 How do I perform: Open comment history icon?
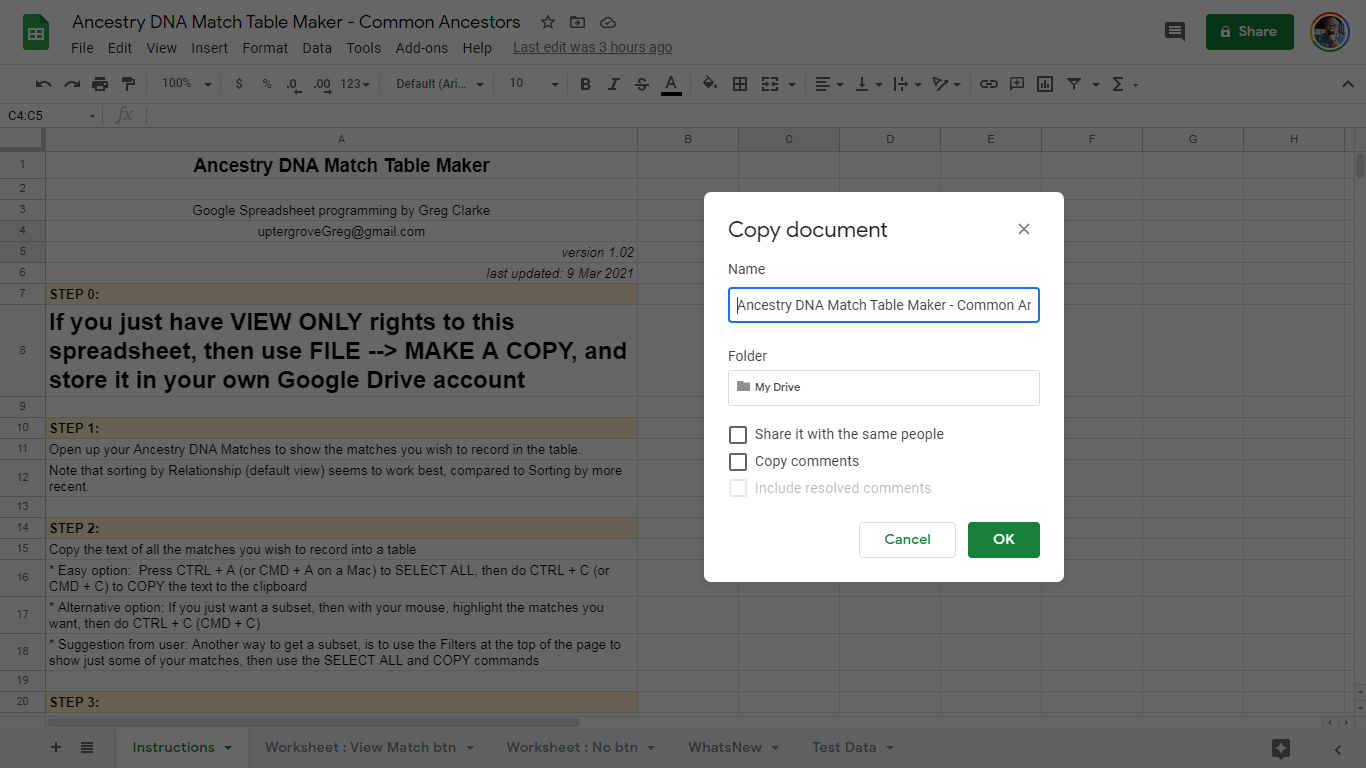[x=1175, y=32]
